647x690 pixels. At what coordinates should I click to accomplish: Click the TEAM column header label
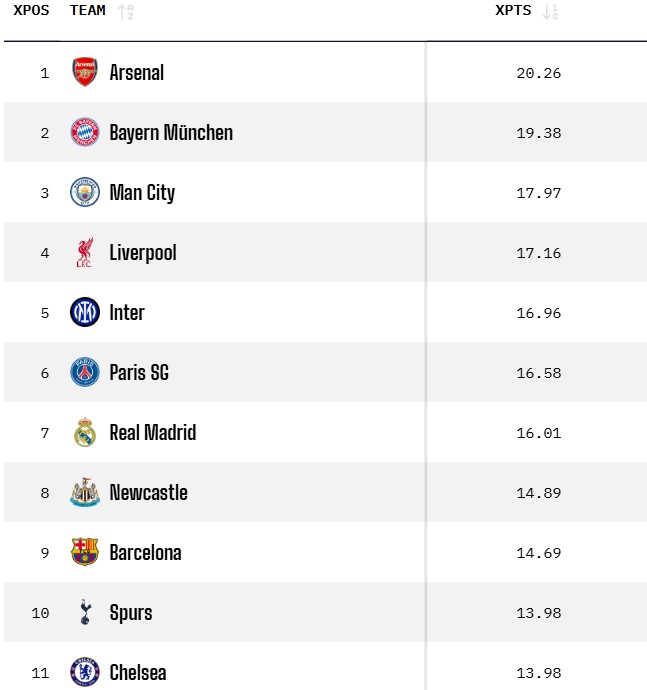click(88, 11)
